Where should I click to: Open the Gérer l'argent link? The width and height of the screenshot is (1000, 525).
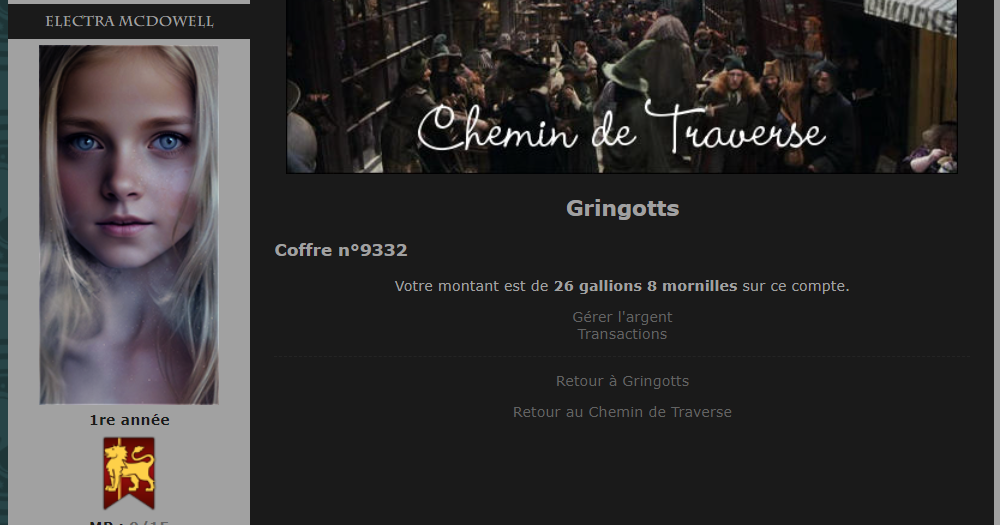coord(622,317)
